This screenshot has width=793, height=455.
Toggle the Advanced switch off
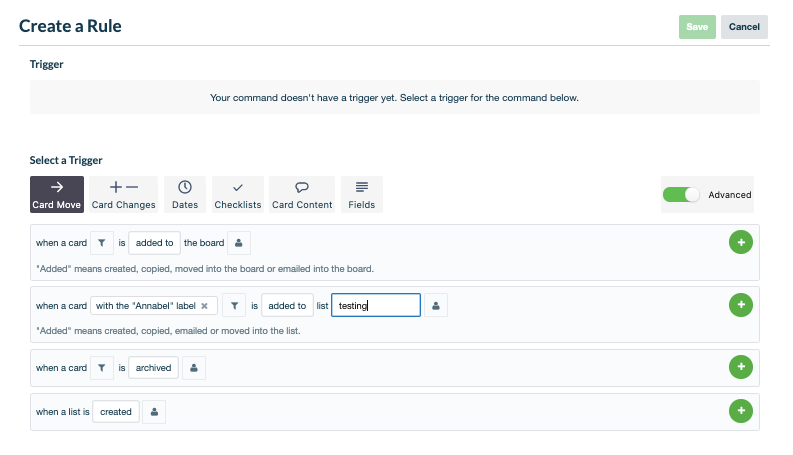click(x=681, y=195)
